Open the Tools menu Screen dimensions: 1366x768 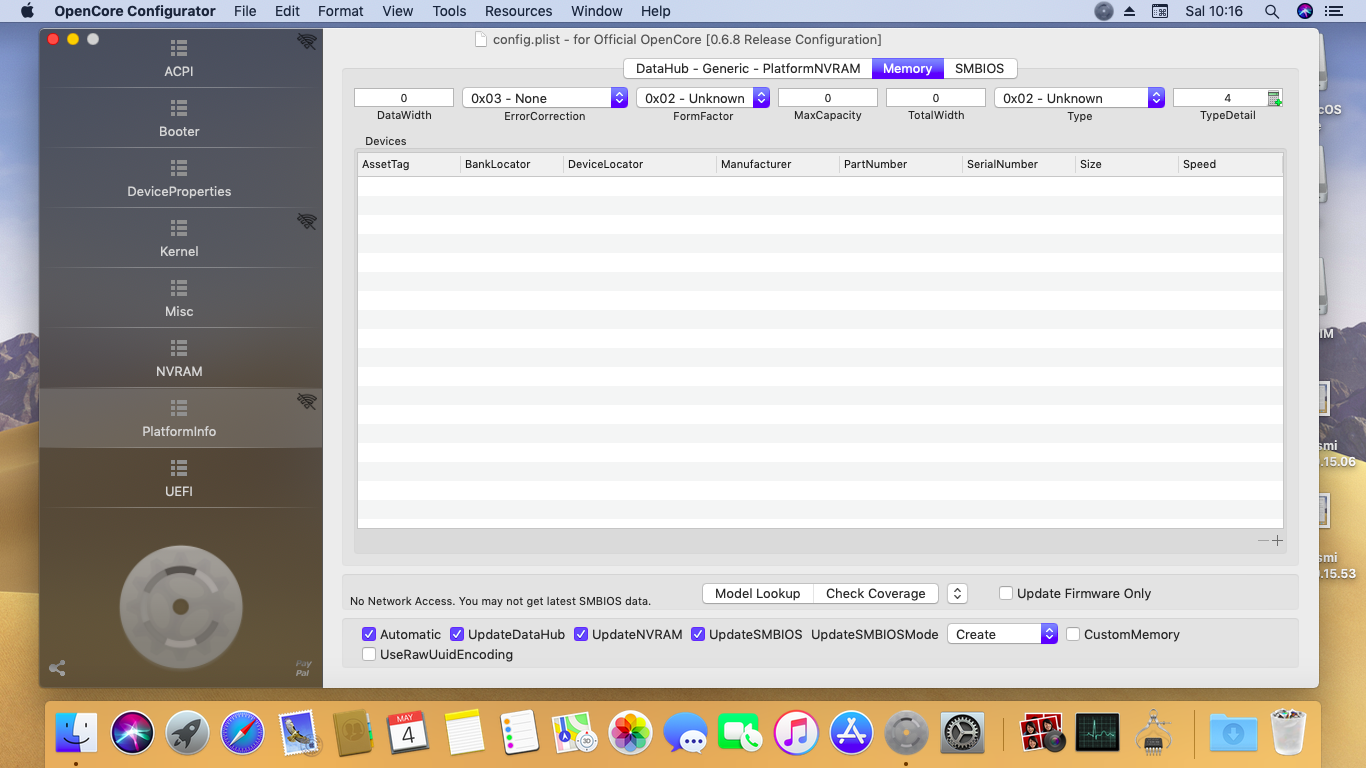click(x=449, y=11)
